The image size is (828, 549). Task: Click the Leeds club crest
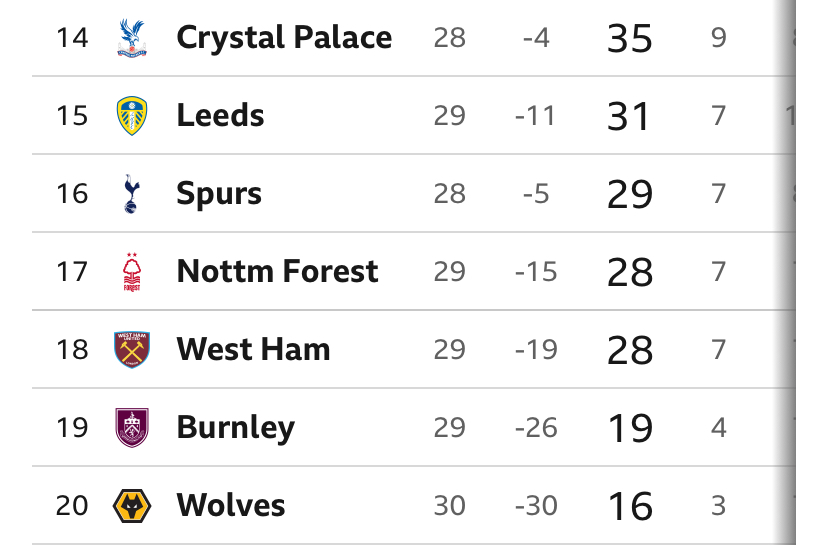(x=131, y=116)
